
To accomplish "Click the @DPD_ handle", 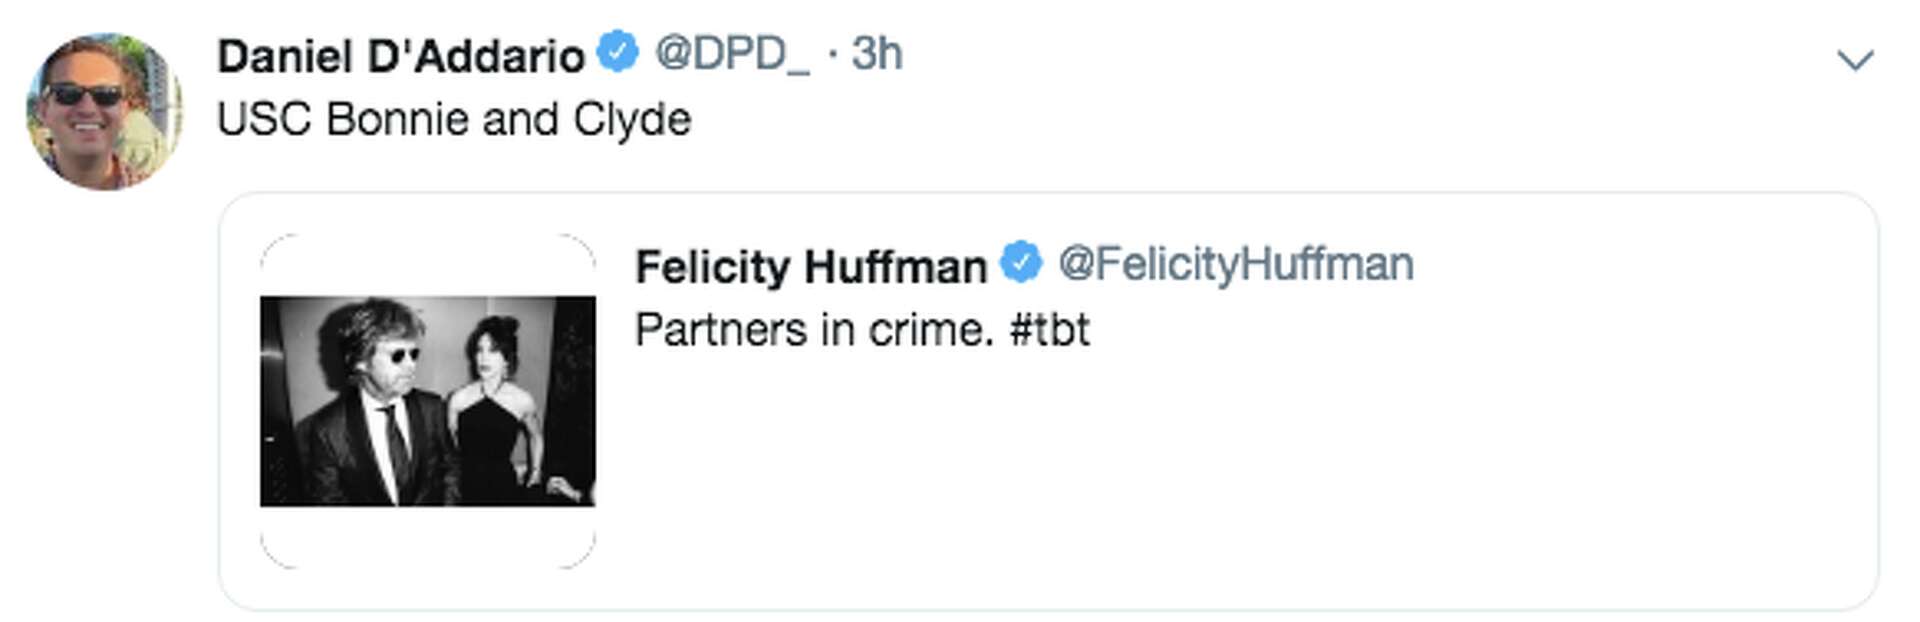I will [x=731, y=53].
